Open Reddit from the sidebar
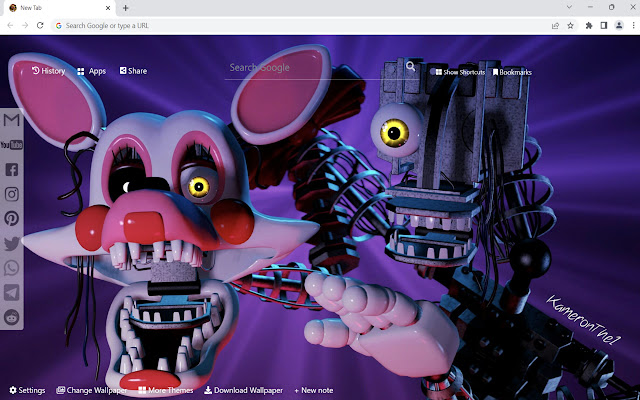 point(11,317)
